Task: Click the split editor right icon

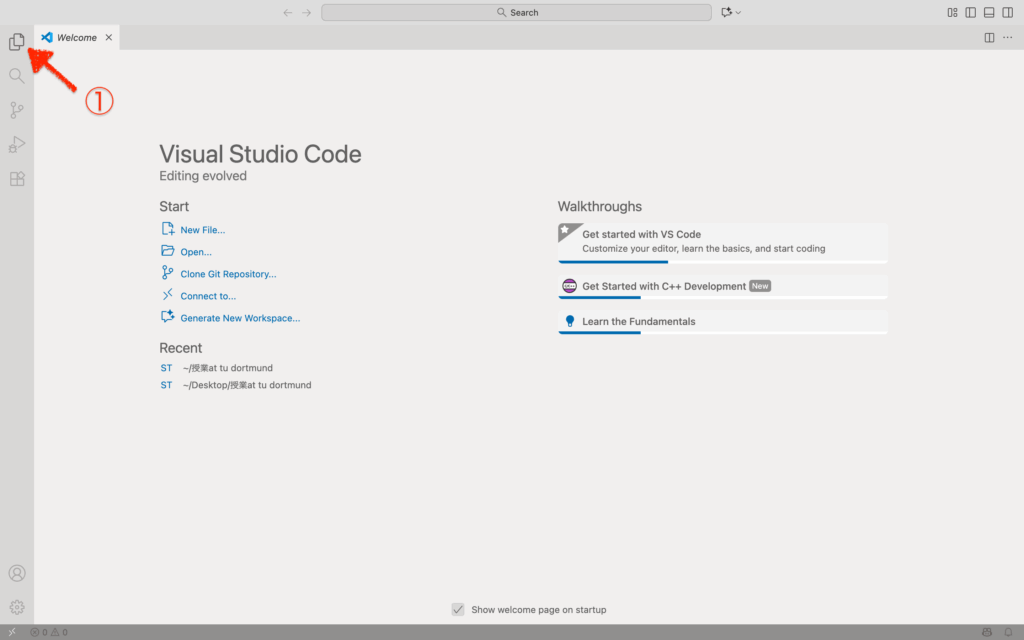Action: (x=989, y=38)
